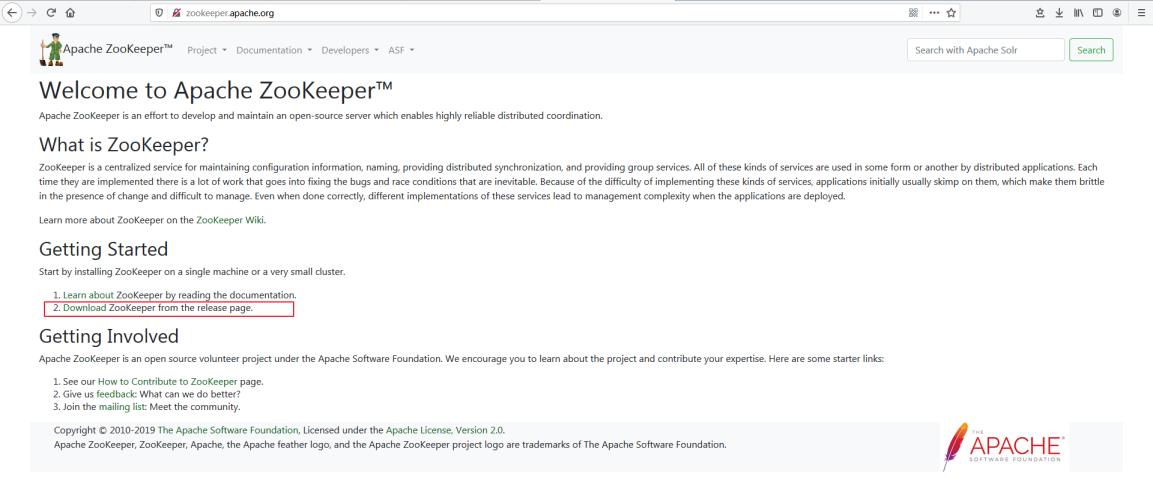This screenshot has width=1153, height=479.
Task: Open the Firefox account icon
Action: point(1116,13)
